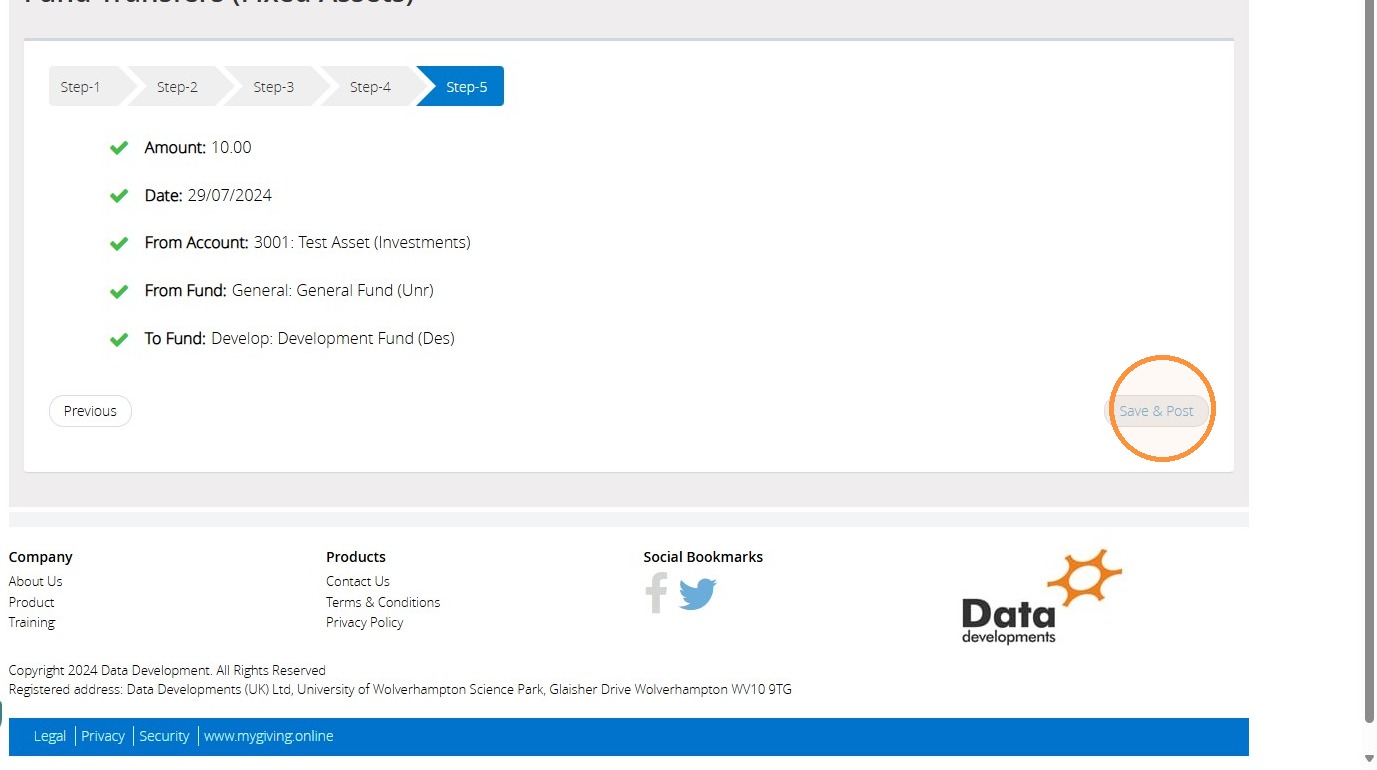Open the Contact Us link

(358, 581)
